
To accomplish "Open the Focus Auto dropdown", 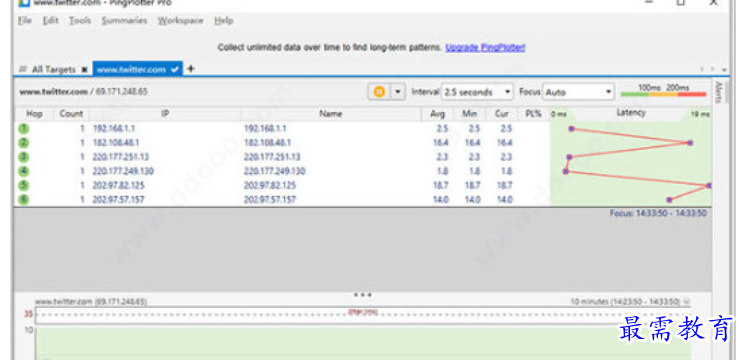I will click(x=578, y=92).
